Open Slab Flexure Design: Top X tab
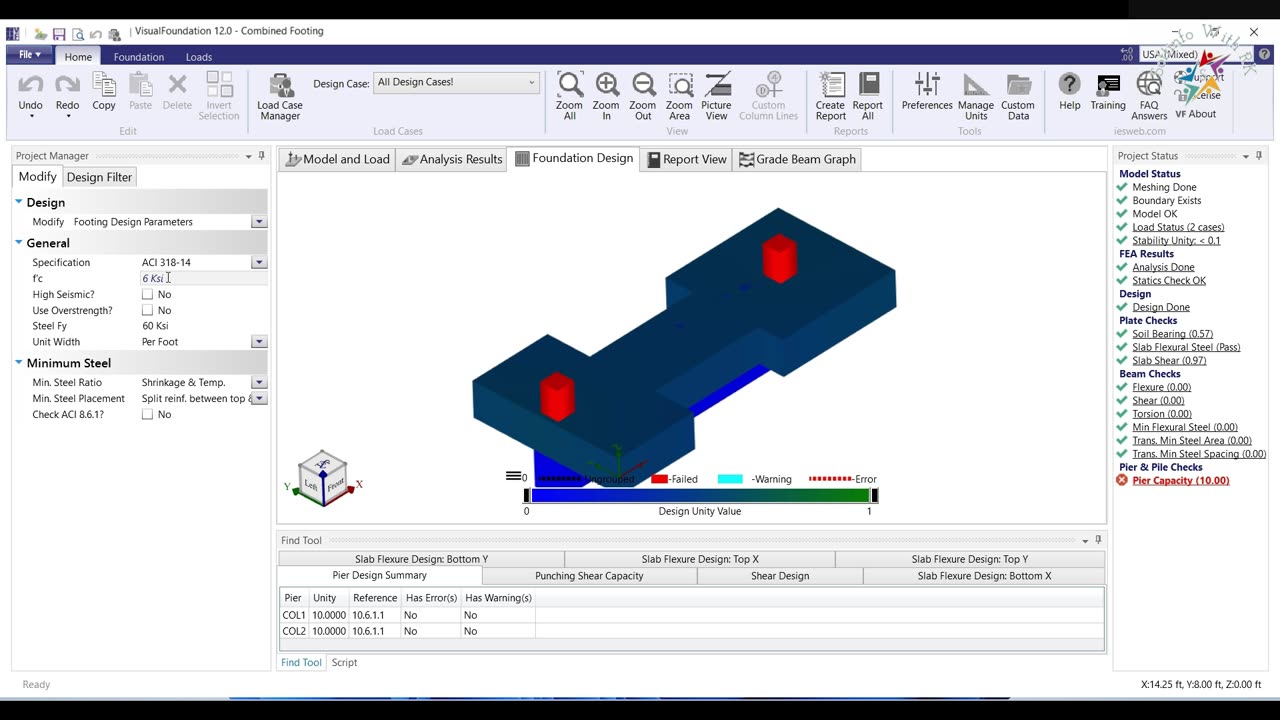Image resolution: width=1280 pixels, height=720 pixels. point(700,559)
